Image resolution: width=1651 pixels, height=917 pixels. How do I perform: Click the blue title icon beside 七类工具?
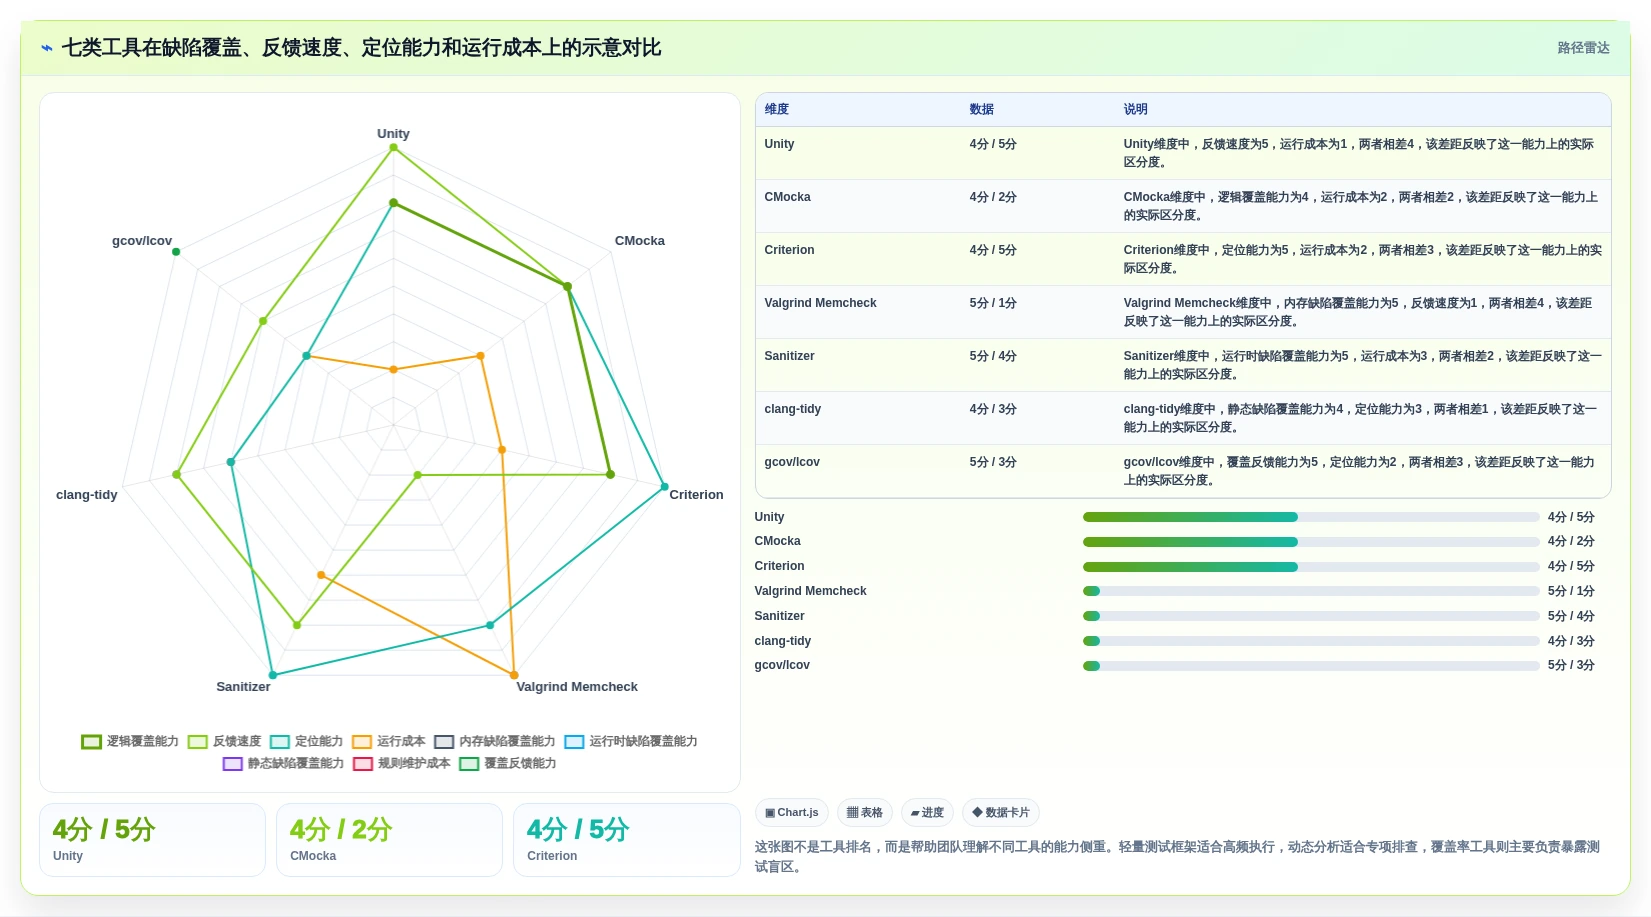point(47,48)
